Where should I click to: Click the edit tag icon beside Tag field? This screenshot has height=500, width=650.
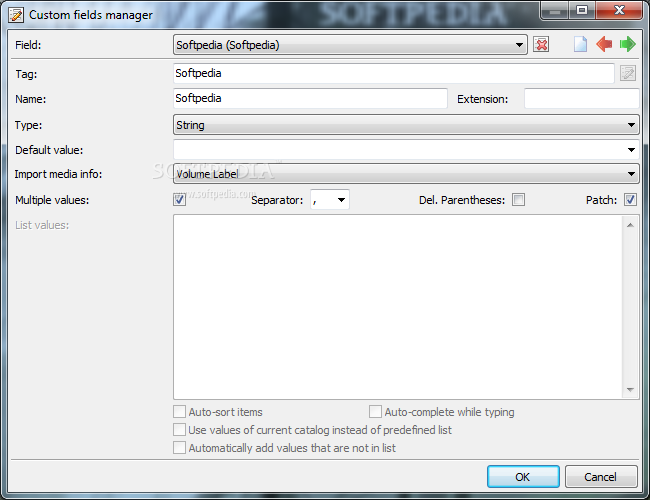628,73
